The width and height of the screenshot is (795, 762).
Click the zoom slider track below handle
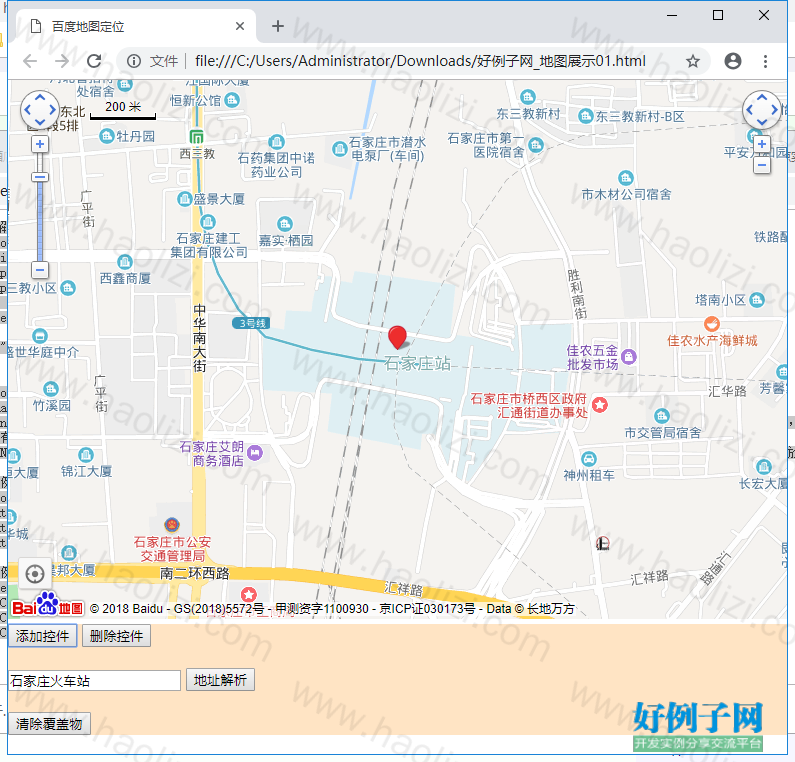point(40,221)
